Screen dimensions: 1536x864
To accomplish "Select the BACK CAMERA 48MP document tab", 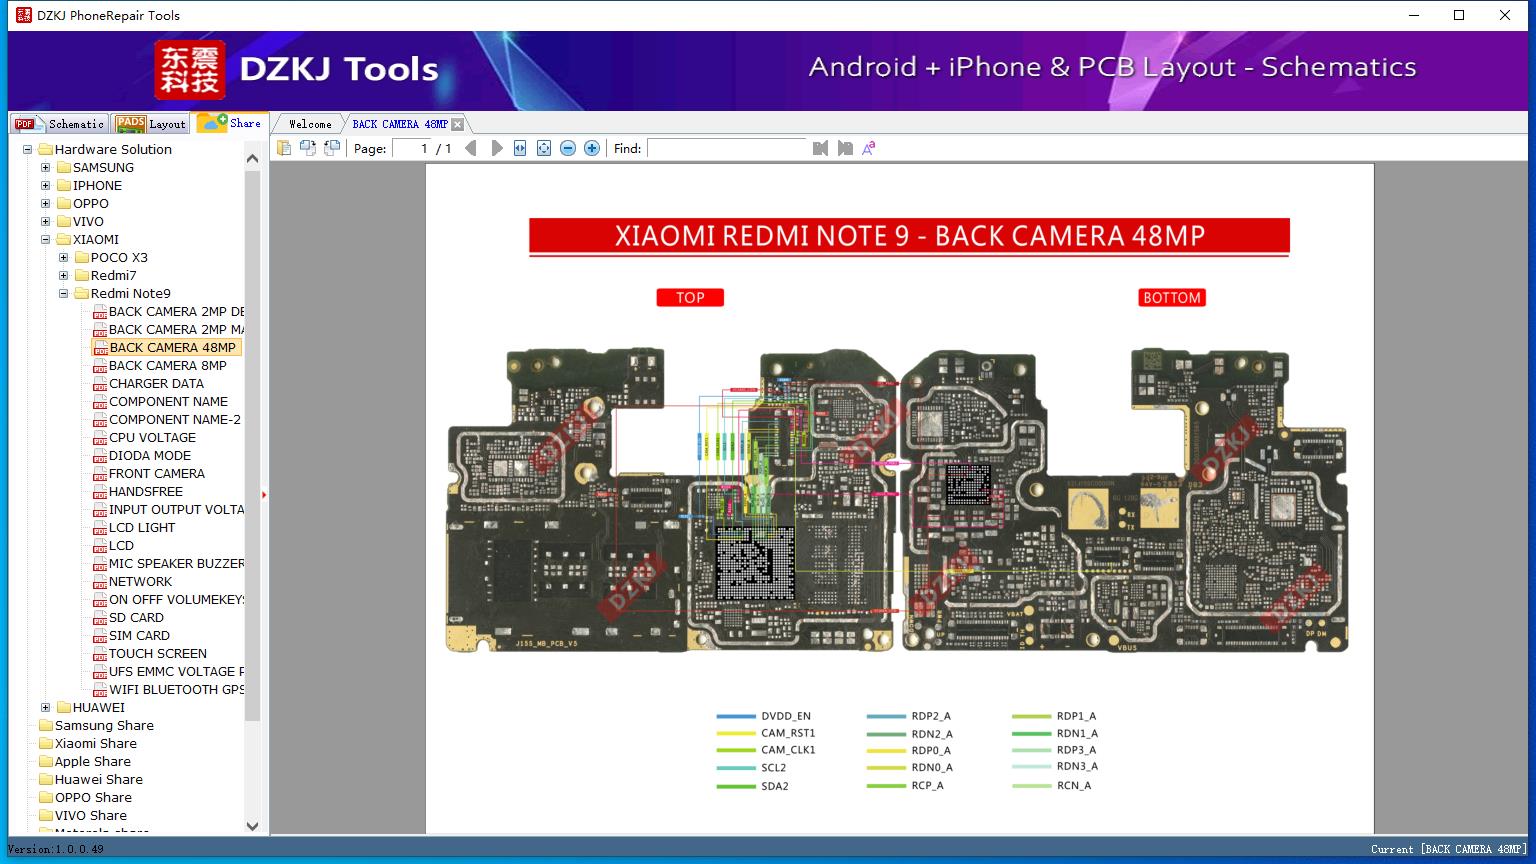I will coord(400,124).
